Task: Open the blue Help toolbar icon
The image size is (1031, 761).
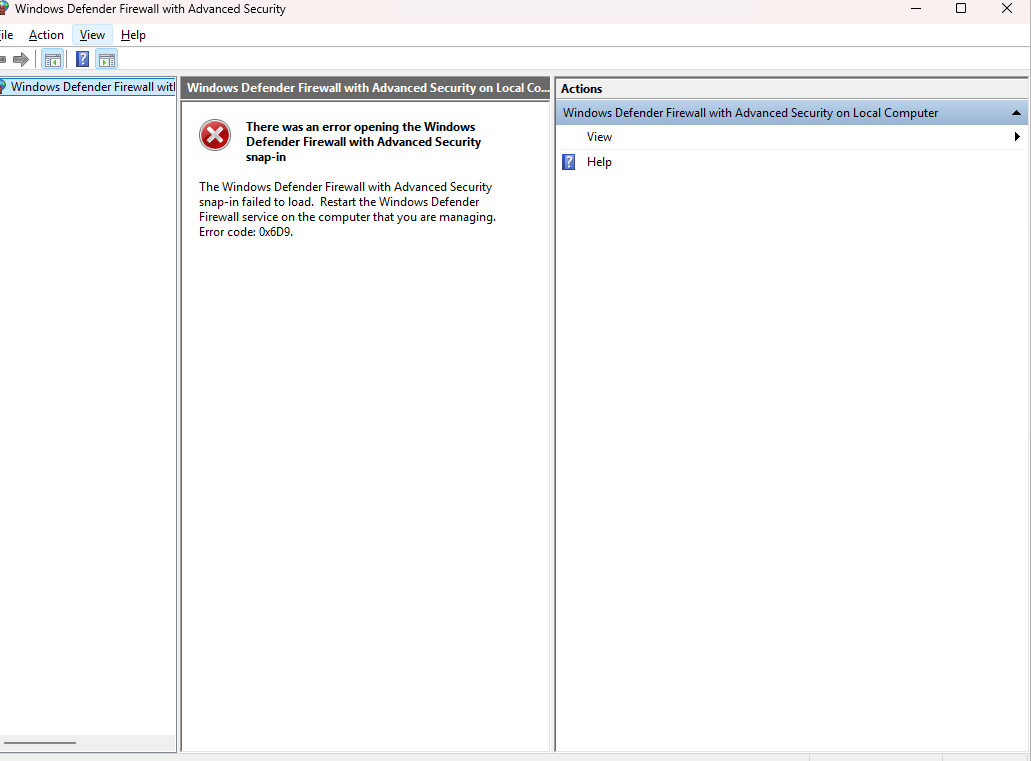Action: pos(82,60)
